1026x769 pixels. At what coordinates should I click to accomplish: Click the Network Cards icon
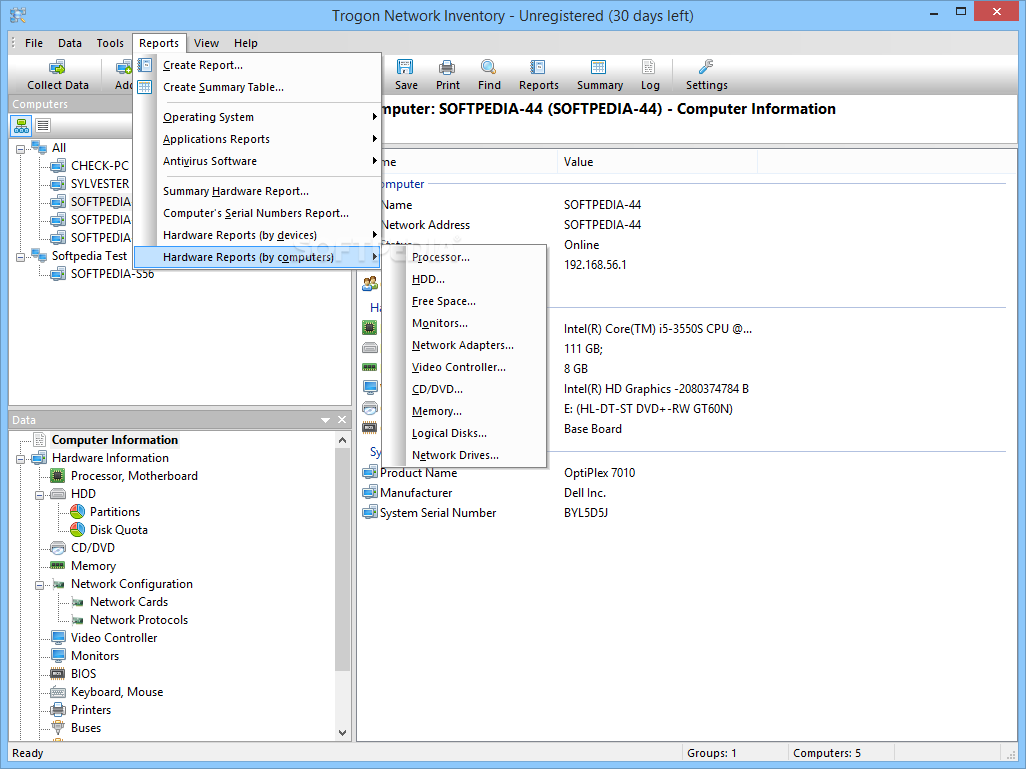[x=77, y=602]
